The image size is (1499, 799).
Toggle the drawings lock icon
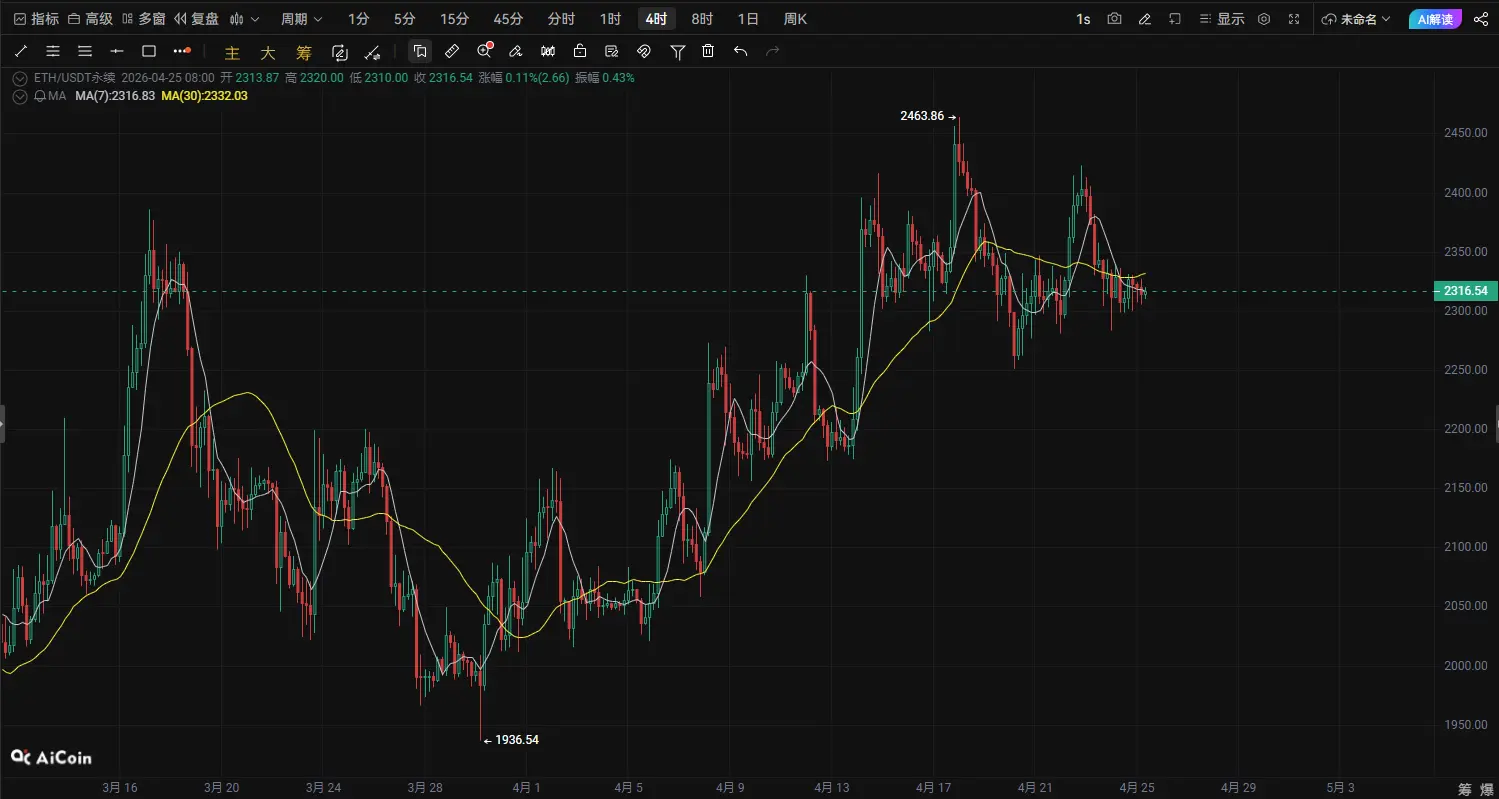pyautogui.click(x=580, y=51)
